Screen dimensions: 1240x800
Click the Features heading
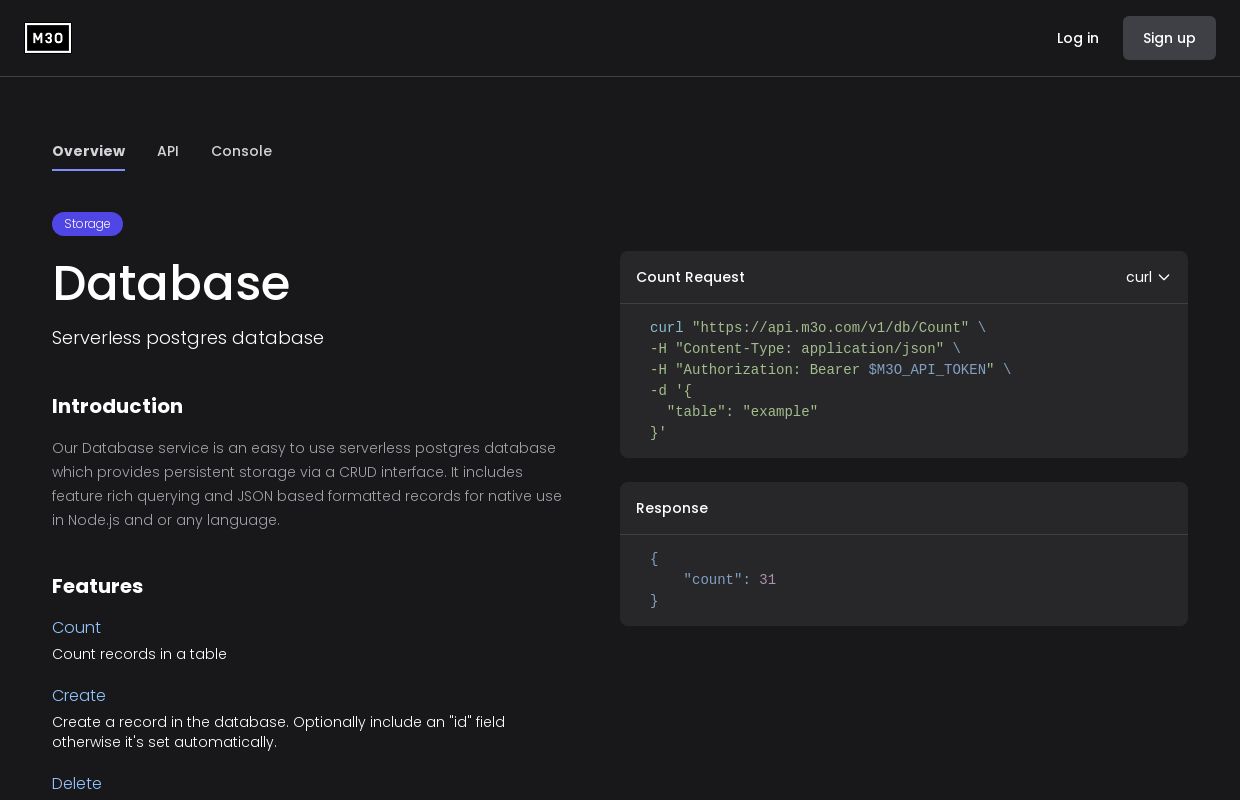coord(97,586)
